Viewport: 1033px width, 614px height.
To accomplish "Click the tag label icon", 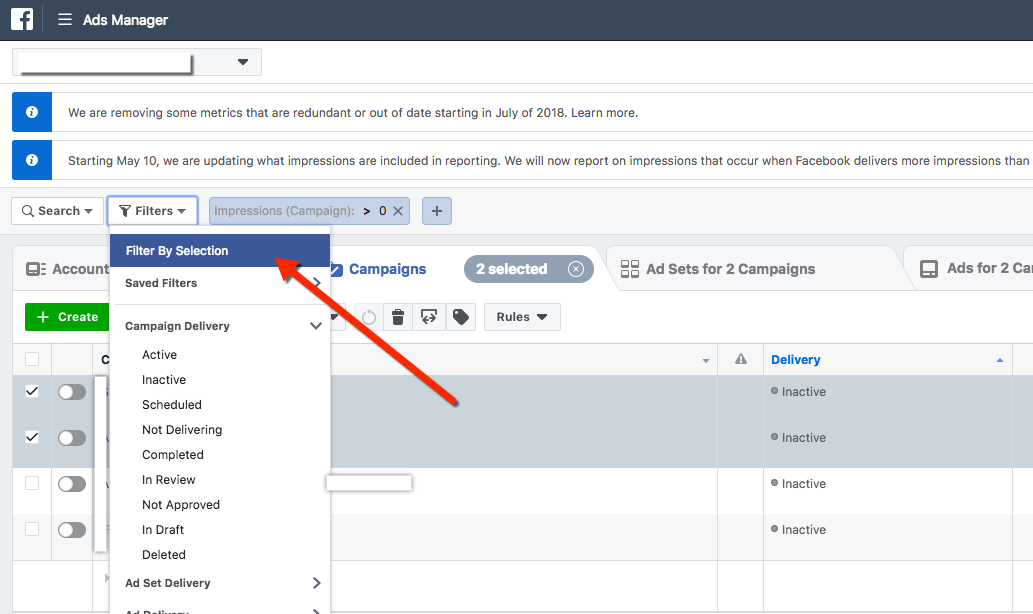I will coord(461,317).
